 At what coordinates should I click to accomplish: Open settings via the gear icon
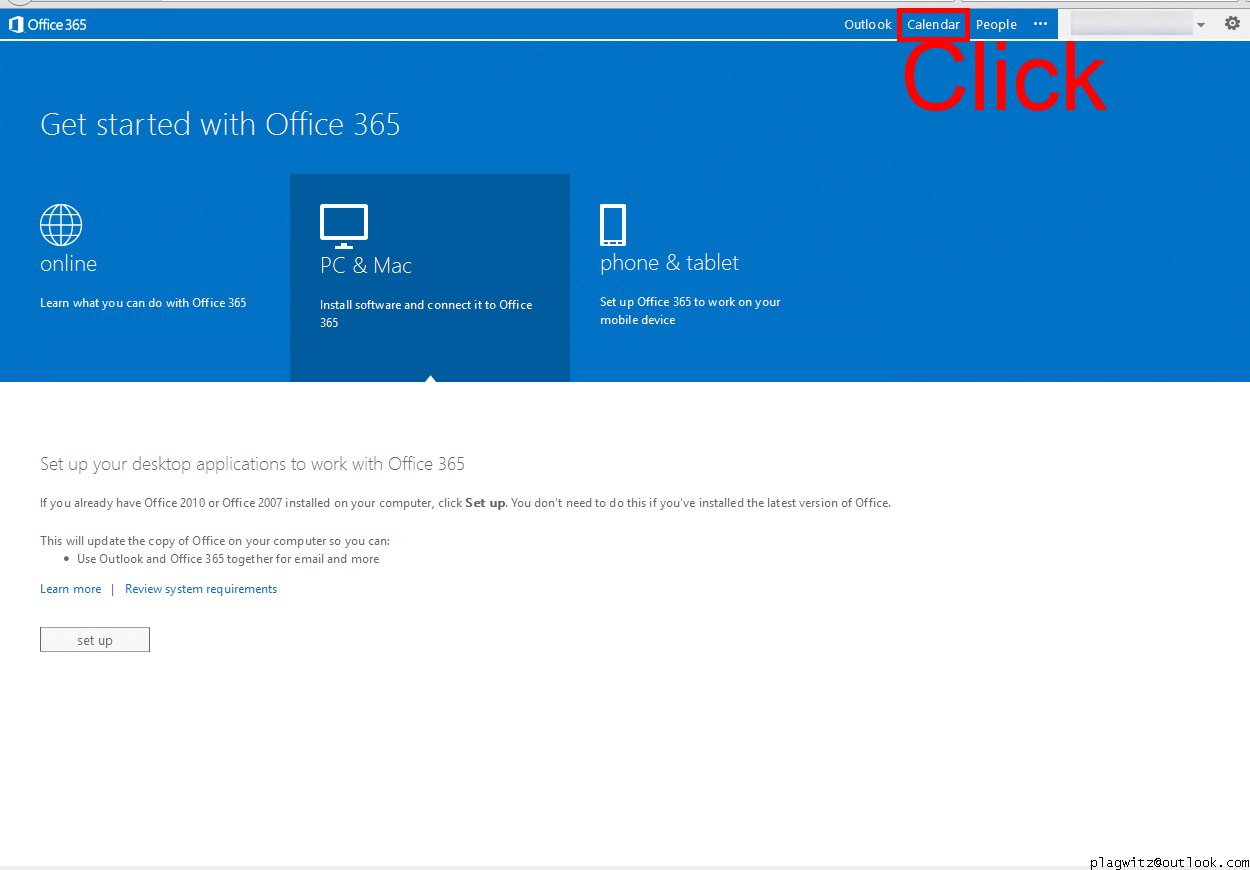[x=1232, y=24]
